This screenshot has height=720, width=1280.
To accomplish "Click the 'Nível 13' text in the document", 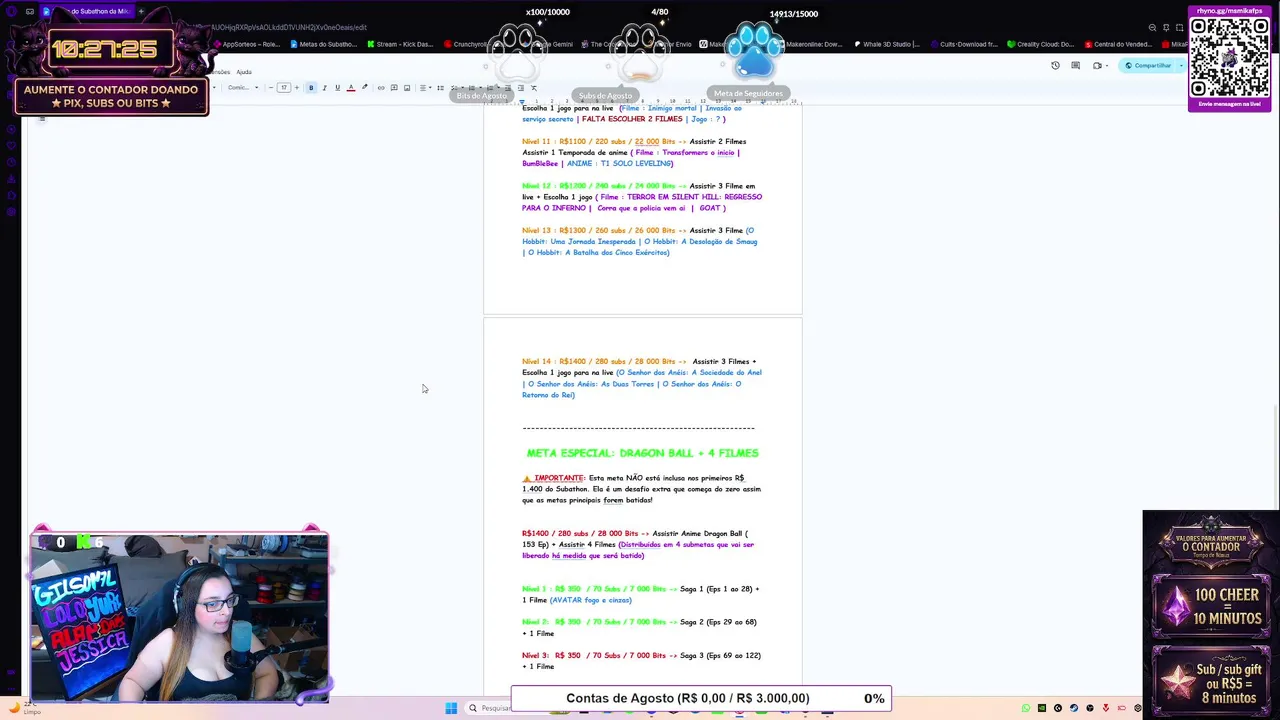I will pos(537,230).
